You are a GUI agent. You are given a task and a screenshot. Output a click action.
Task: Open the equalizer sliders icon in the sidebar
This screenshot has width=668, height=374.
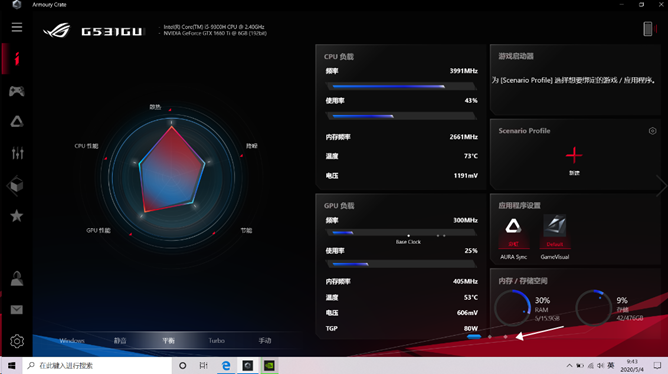point(17,153)
